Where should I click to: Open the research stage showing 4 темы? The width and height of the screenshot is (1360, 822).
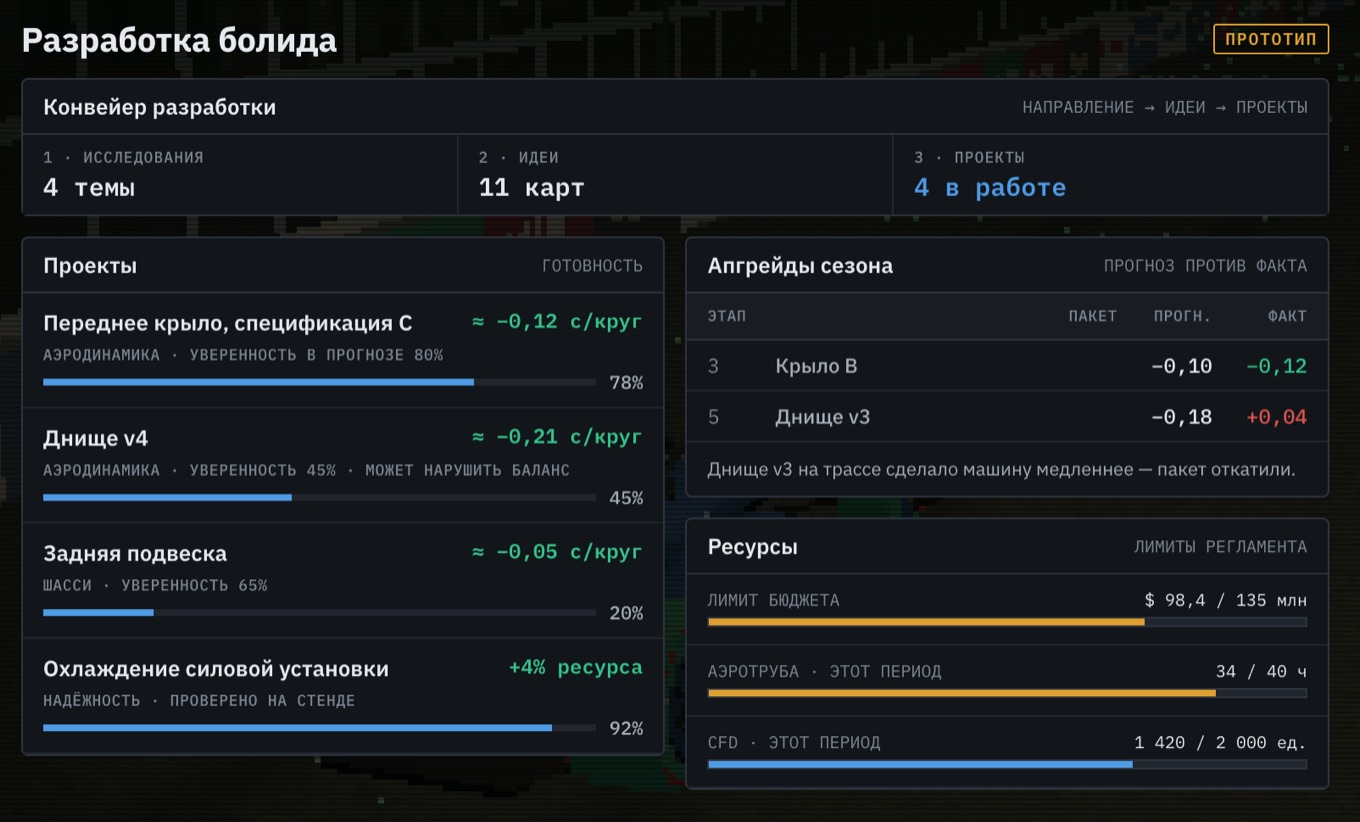click(x=240, y=174)
